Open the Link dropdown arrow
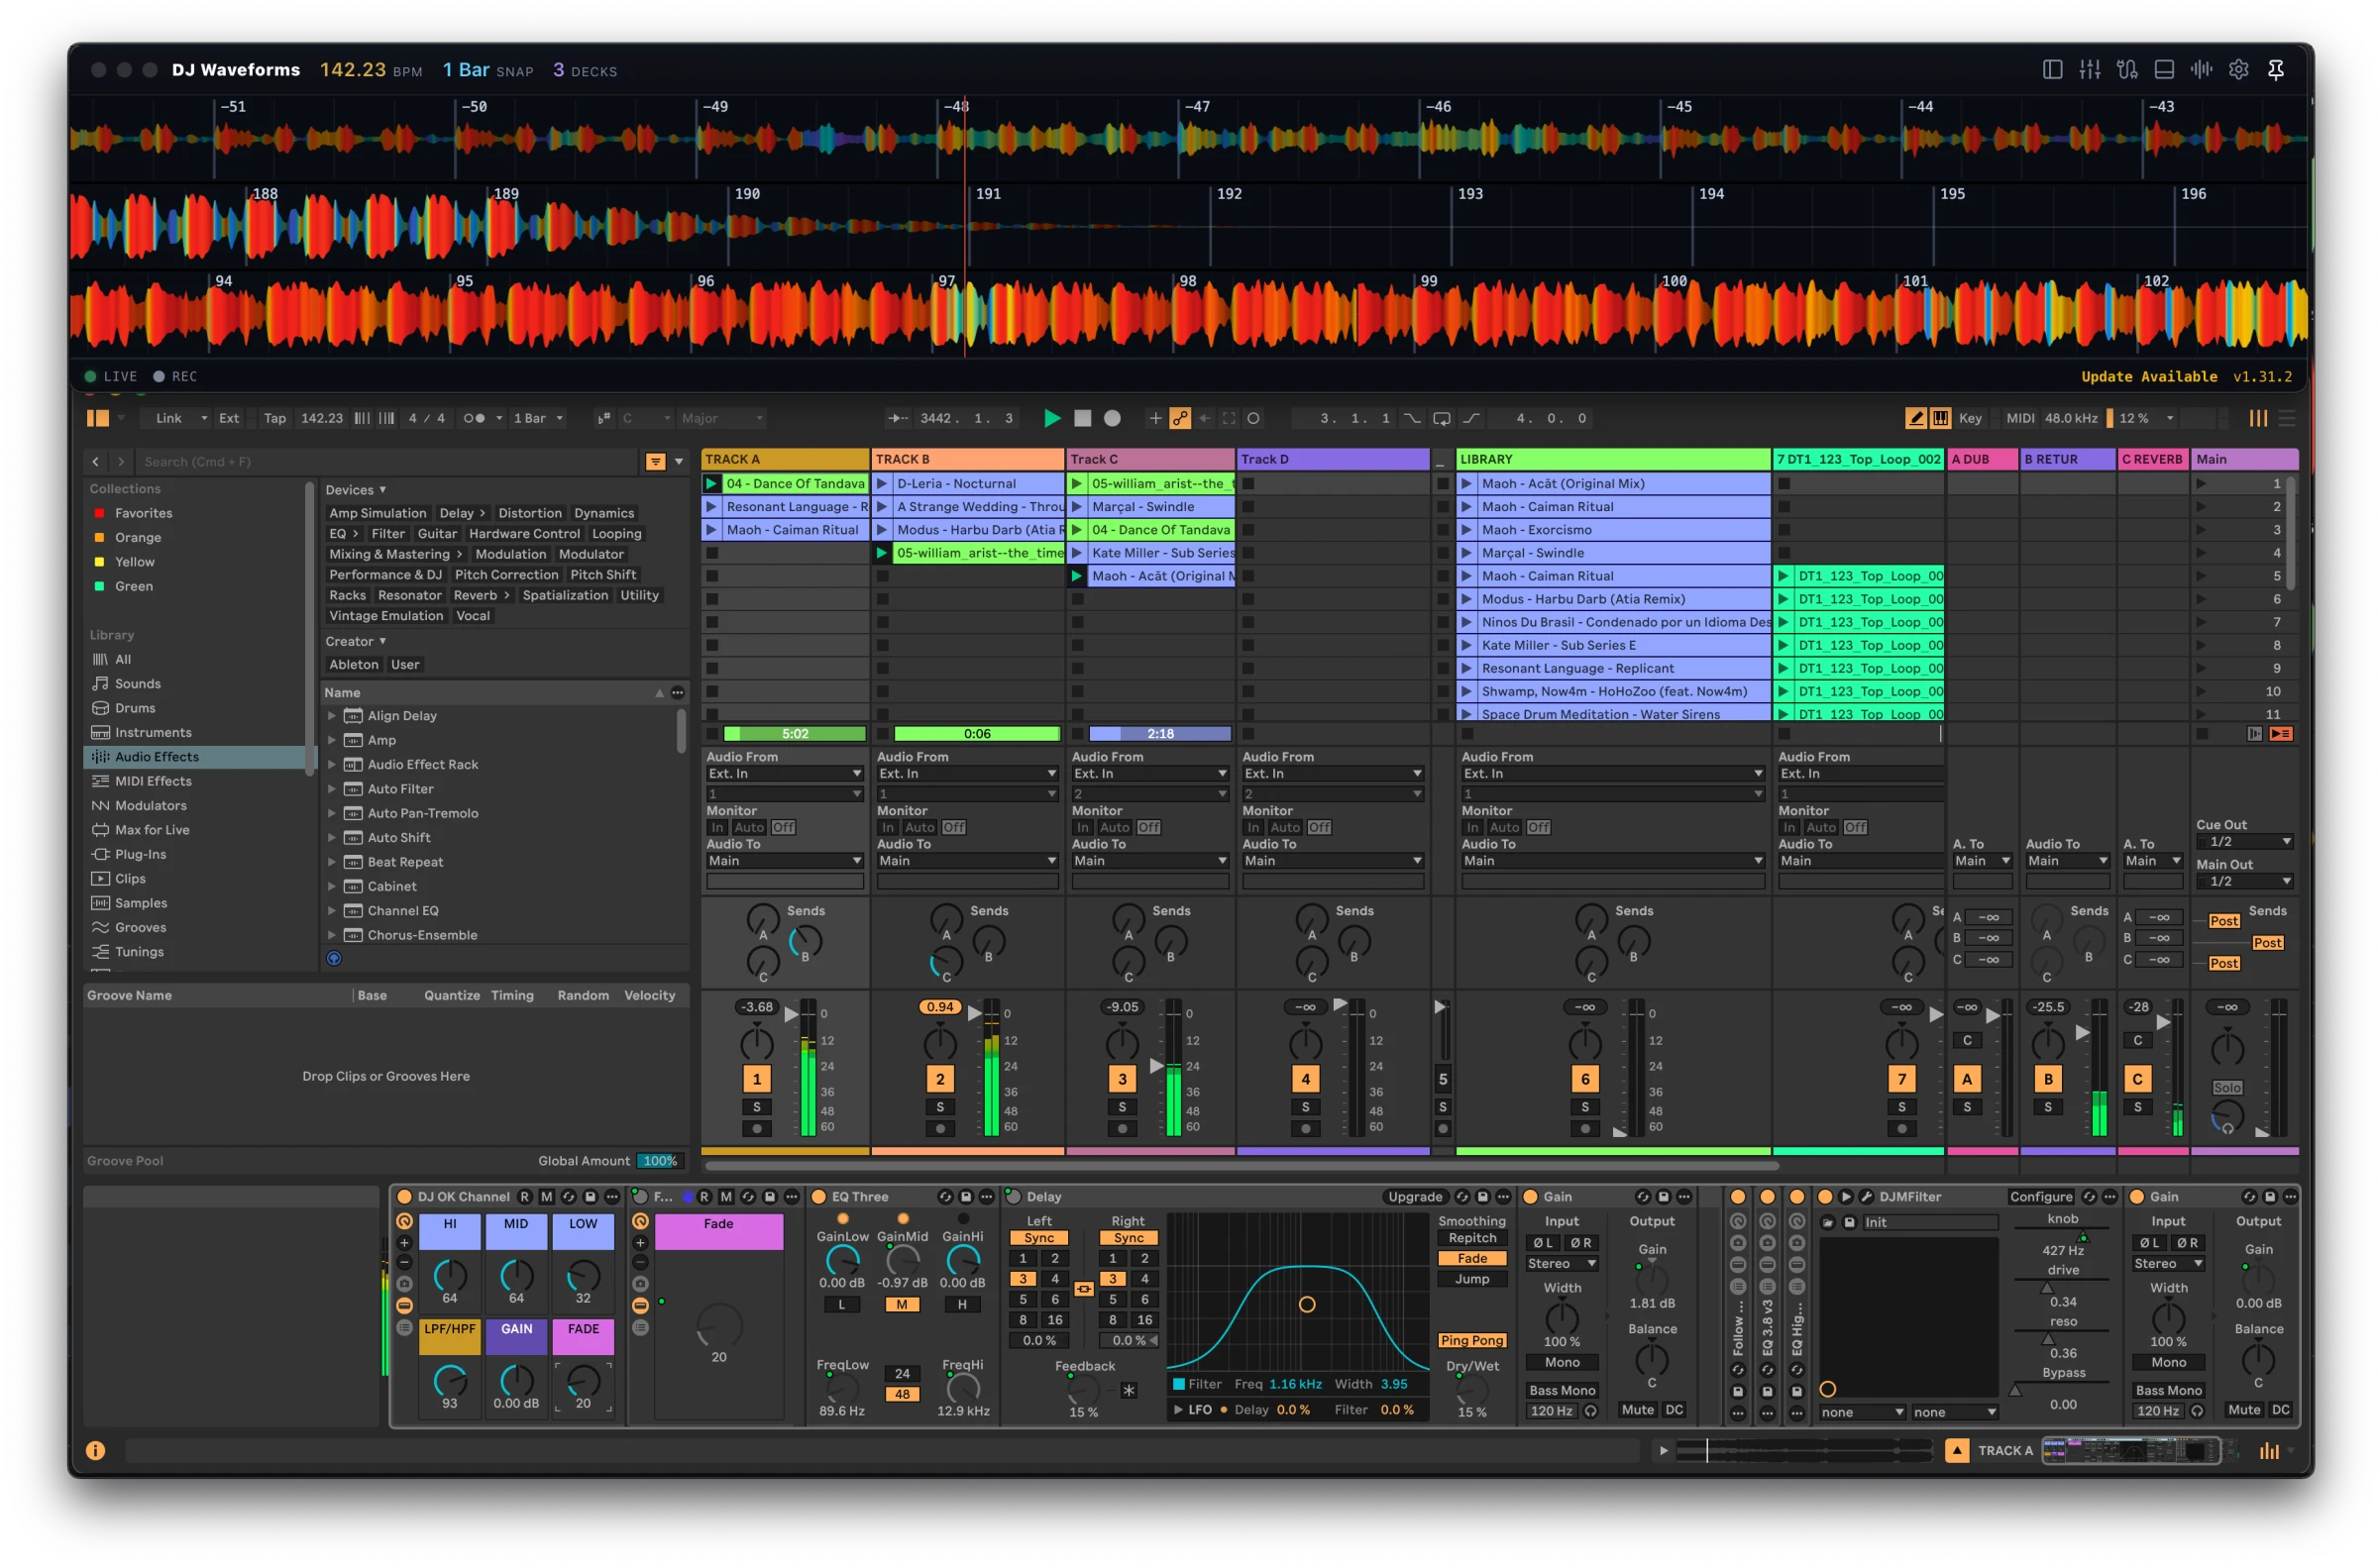The width and height of the screenshot is (2378, 1568). [x=204, y=418]
